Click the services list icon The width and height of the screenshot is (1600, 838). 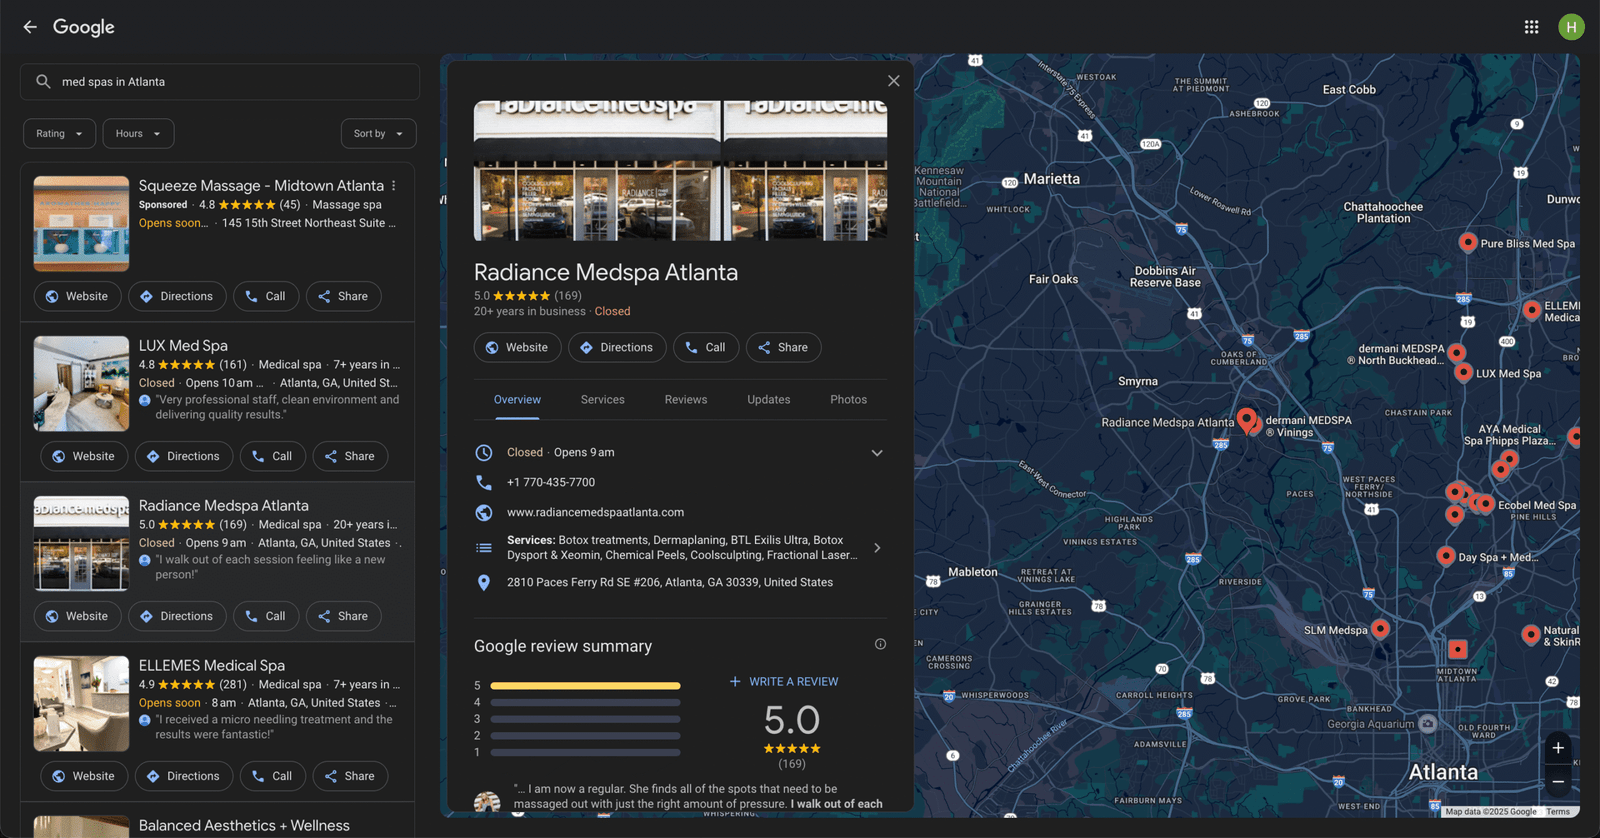(x=484, y=548)
